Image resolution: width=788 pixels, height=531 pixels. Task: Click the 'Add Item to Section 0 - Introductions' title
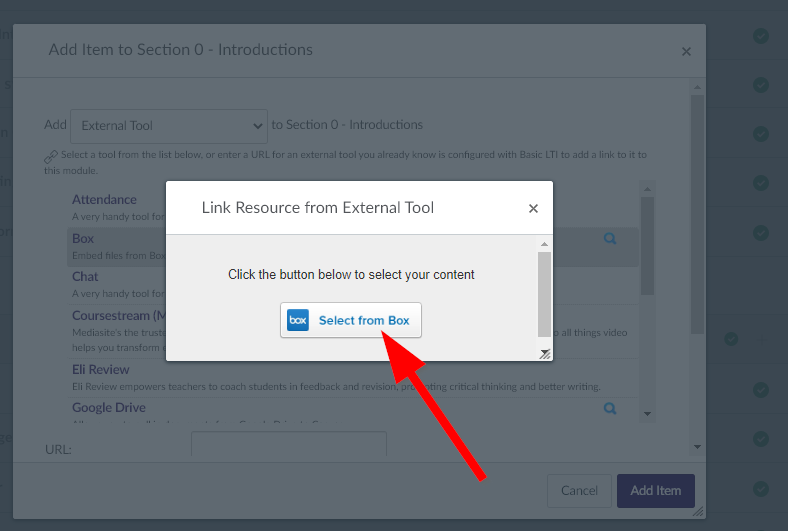coord(180,50)
